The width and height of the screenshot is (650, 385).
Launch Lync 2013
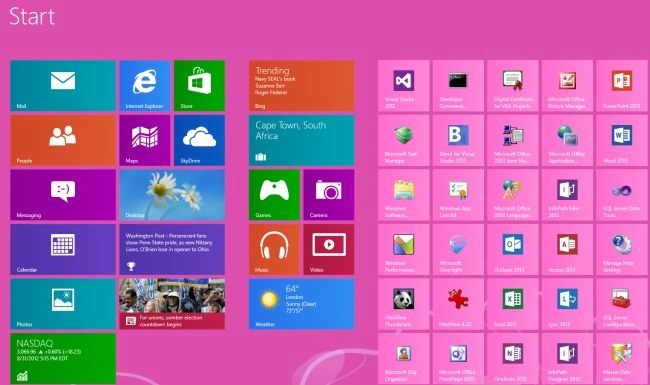[567, 304]
